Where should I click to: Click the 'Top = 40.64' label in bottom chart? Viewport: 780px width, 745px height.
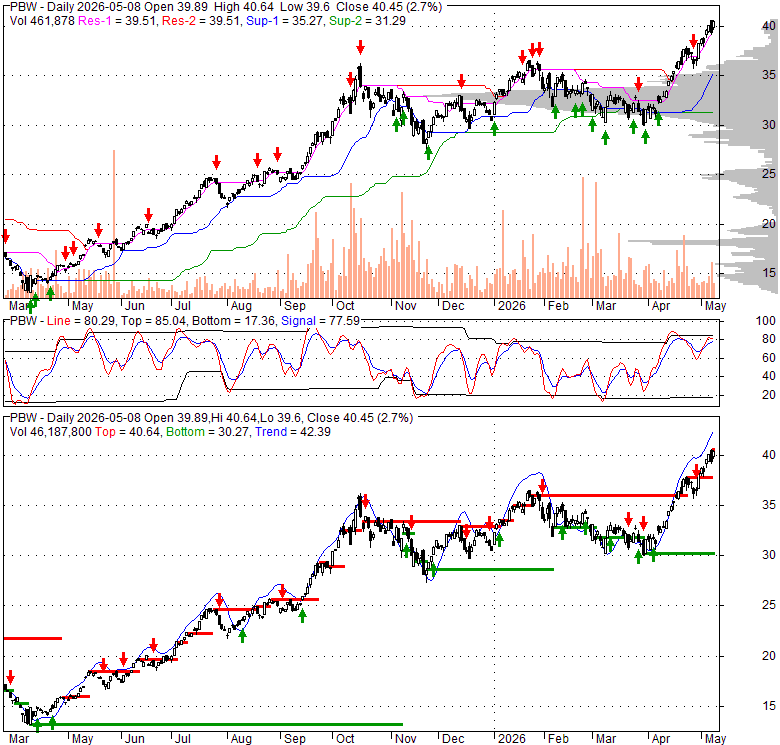[128, 432]
